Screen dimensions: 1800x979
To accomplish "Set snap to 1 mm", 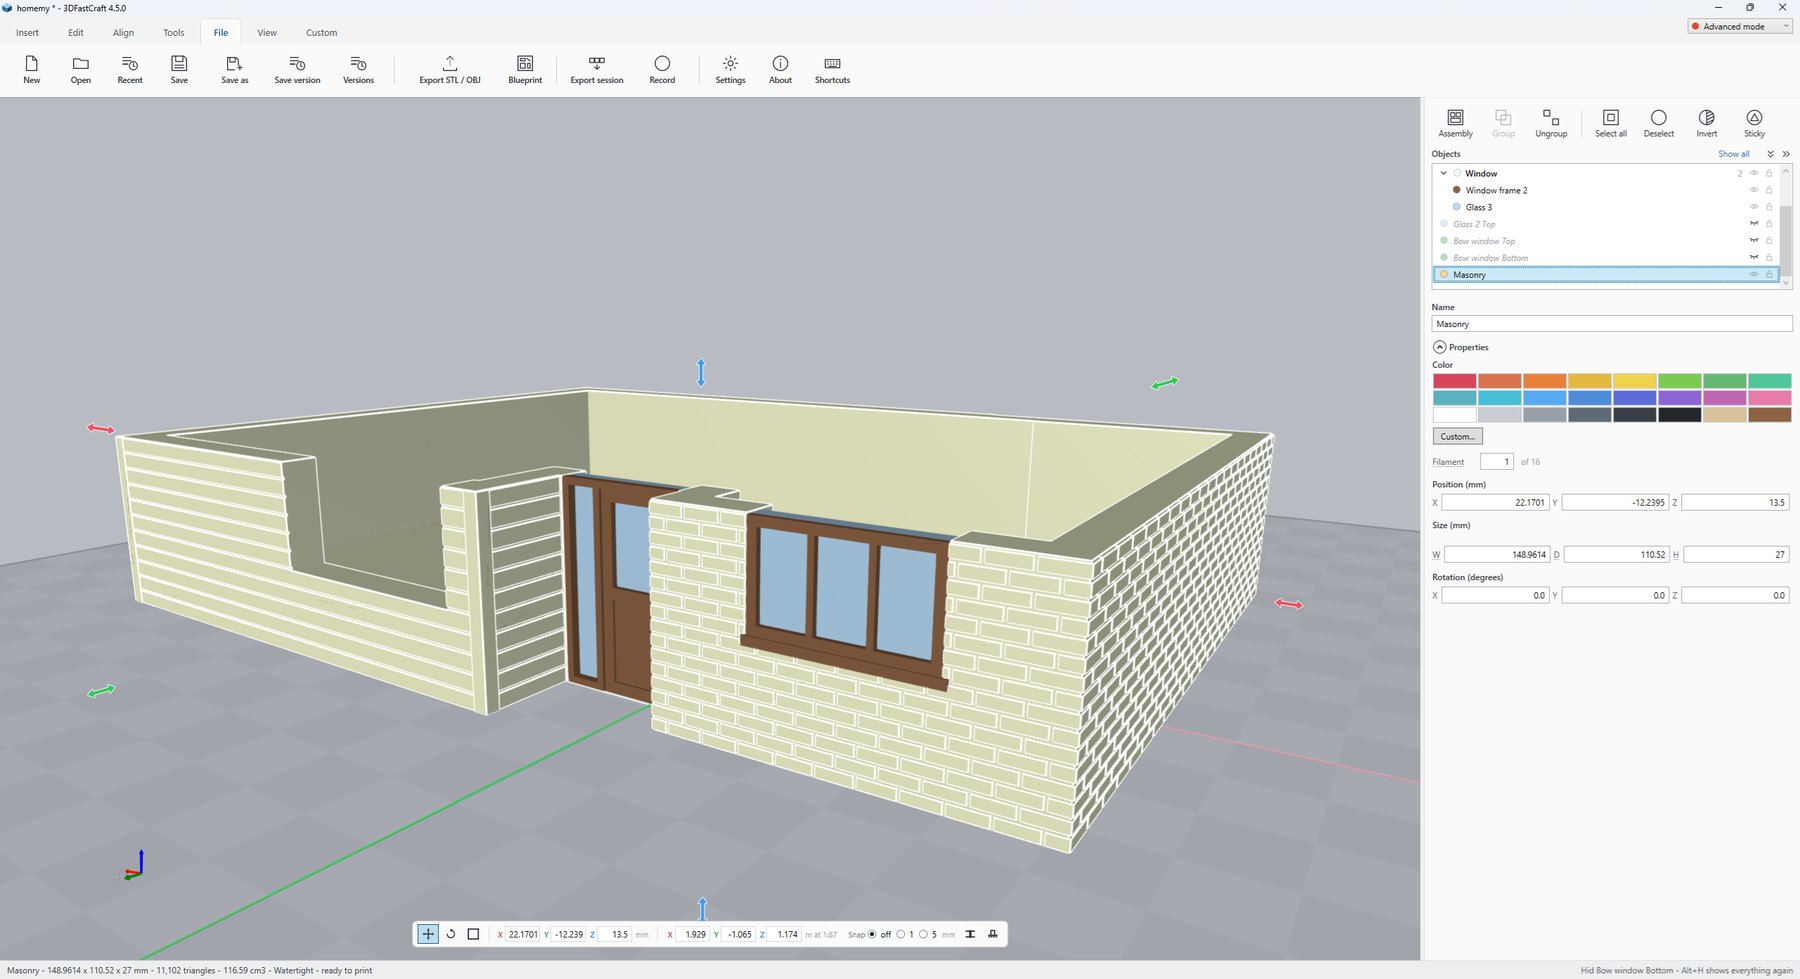I will [901, 935].
